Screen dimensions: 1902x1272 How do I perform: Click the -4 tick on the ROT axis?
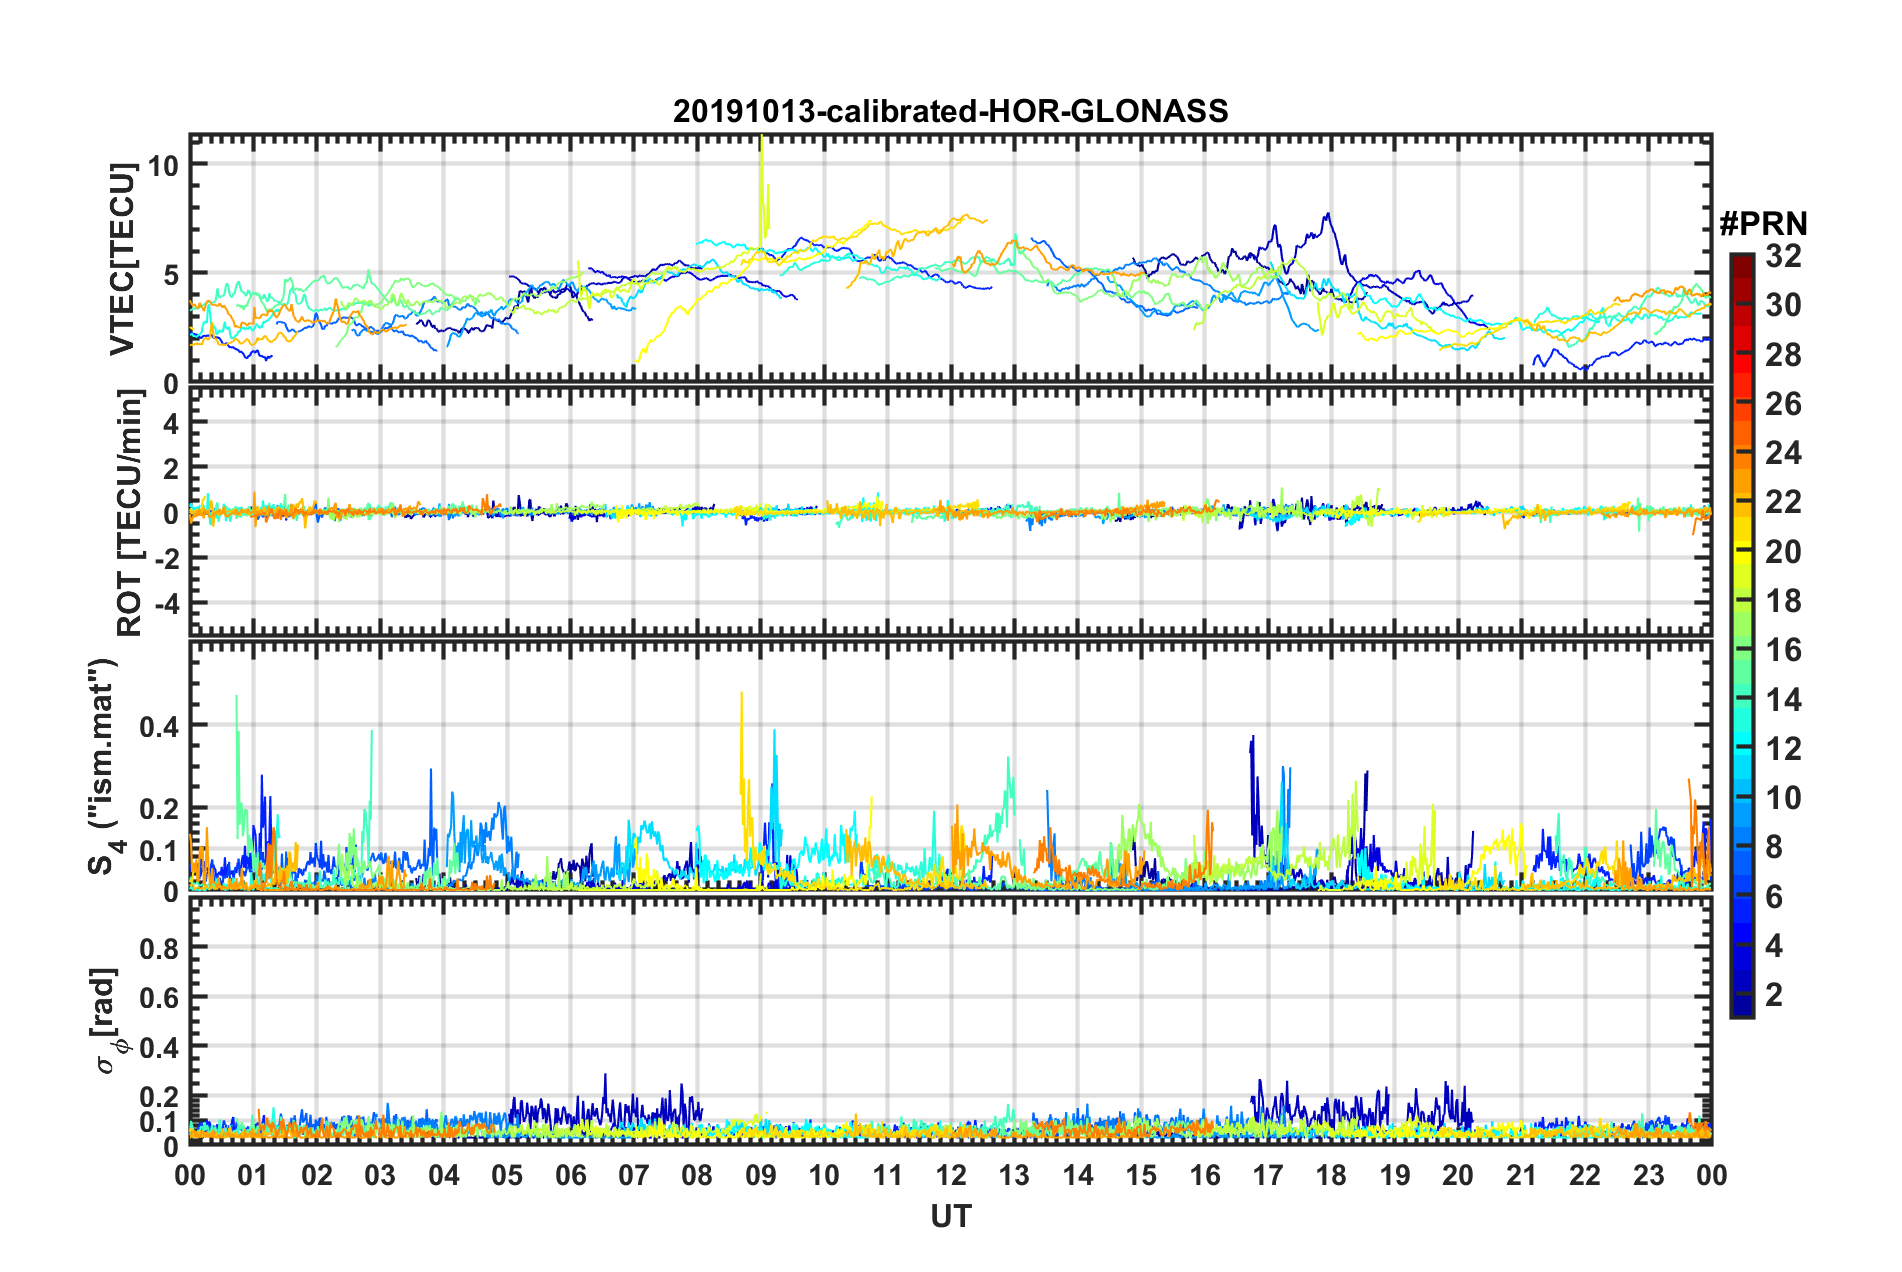tap(166, 604)
